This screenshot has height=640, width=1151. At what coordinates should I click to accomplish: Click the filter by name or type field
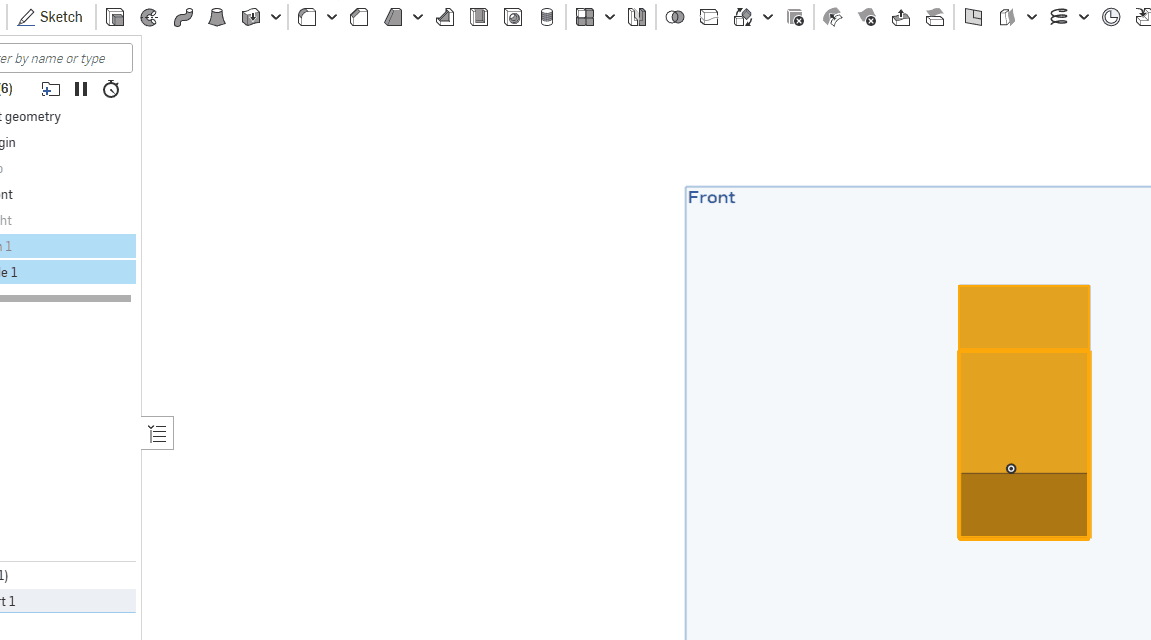(65, 58)
